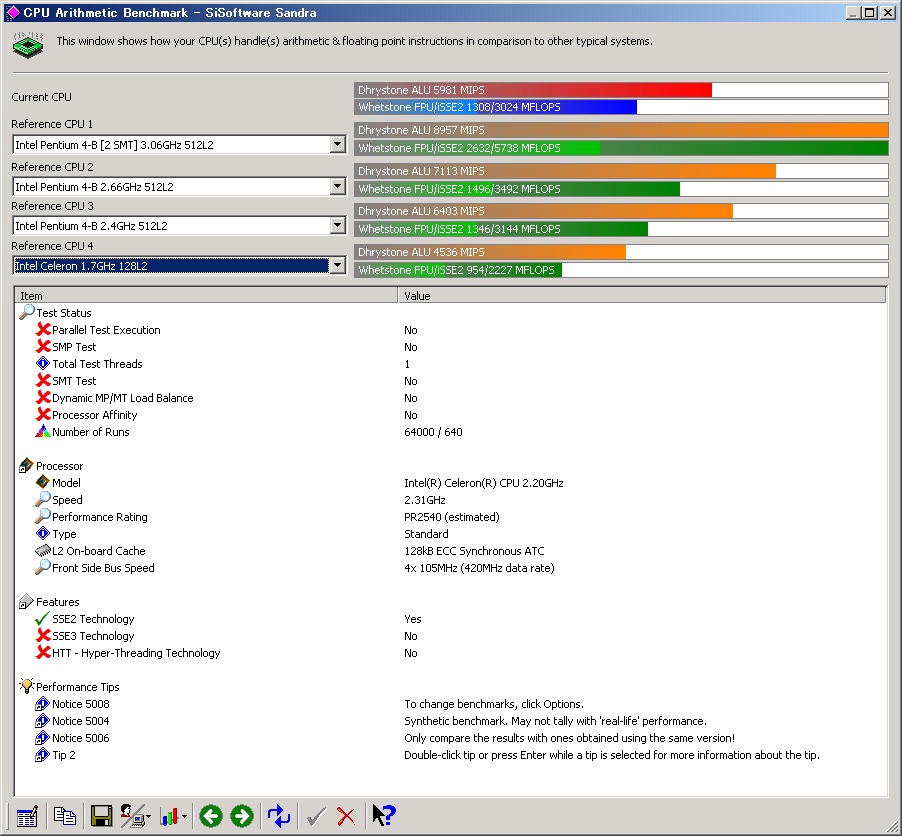Click the Dhrystone ALU 4536 MIPS bar
The image size is (902, 836).
[x=490, y=252]
